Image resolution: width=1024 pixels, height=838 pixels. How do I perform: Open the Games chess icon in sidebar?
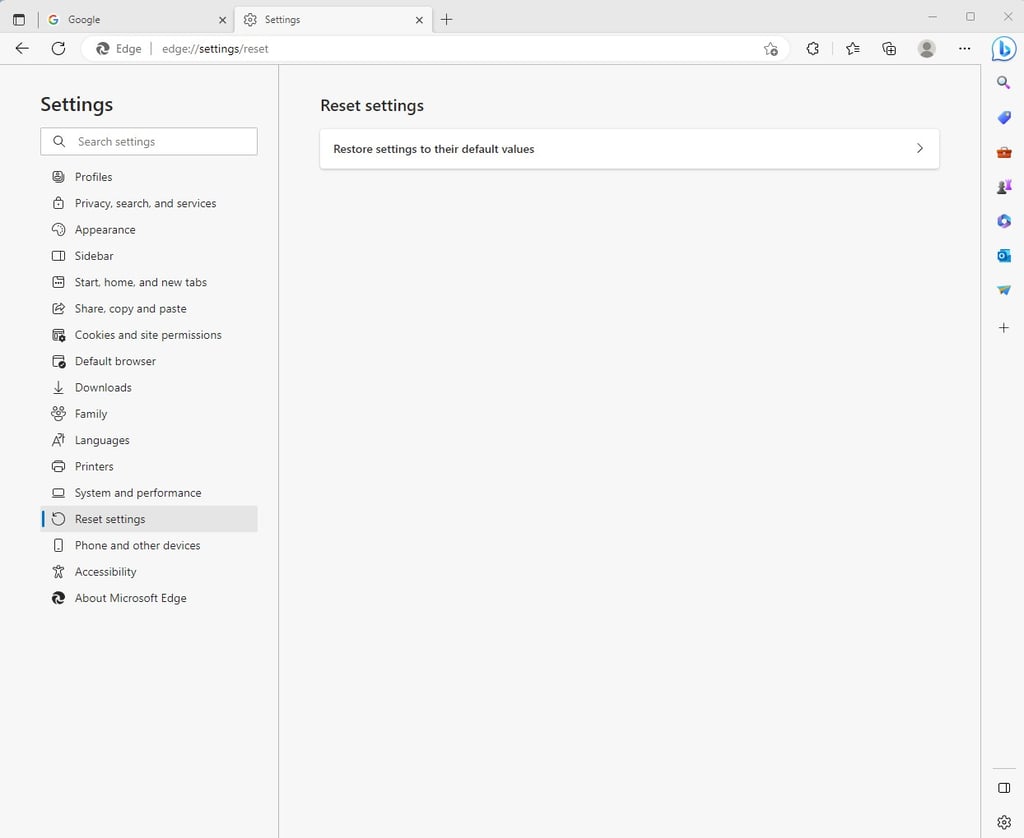click(x=1004, y=187)
